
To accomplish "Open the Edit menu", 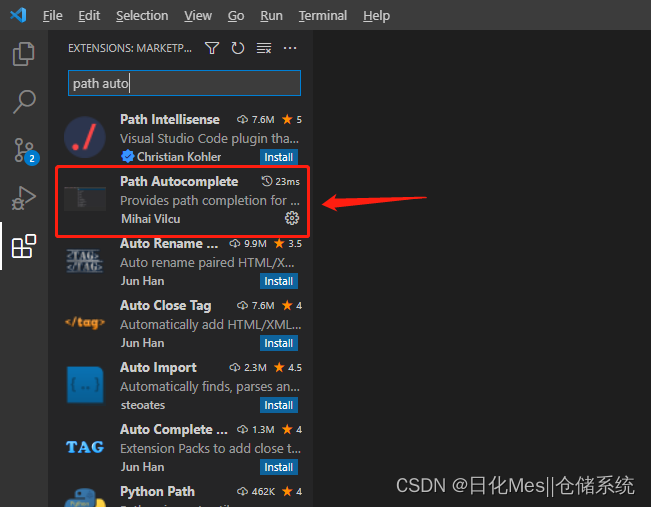I will [x=89, y=16].
